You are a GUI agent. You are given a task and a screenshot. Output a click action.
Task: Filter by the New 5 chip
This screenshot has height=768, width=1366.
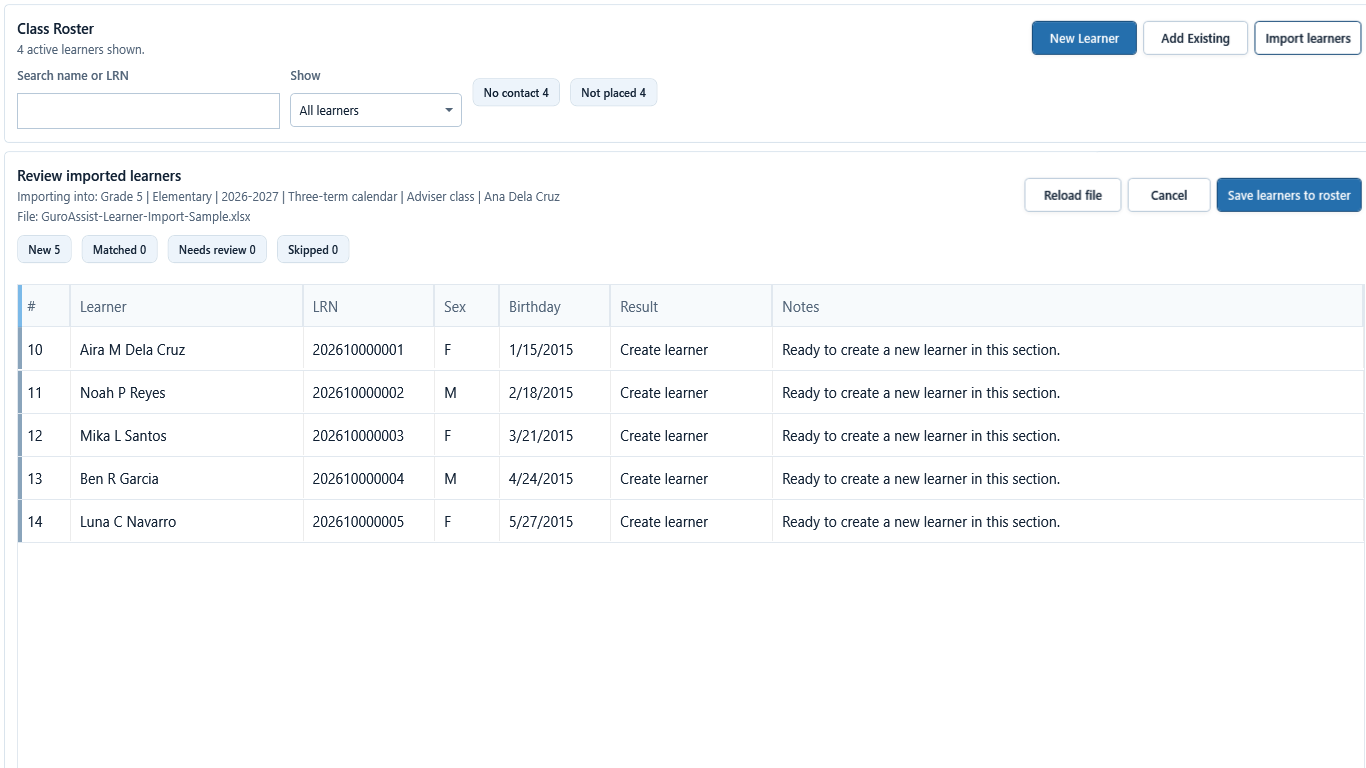44,250
